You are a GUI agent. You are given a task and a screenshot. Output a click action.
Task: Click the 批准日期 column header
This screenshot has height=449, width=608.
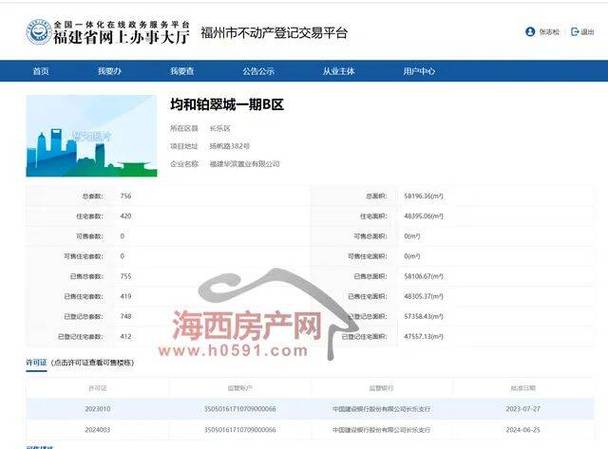pyautogui.click(x=523, y=388)
